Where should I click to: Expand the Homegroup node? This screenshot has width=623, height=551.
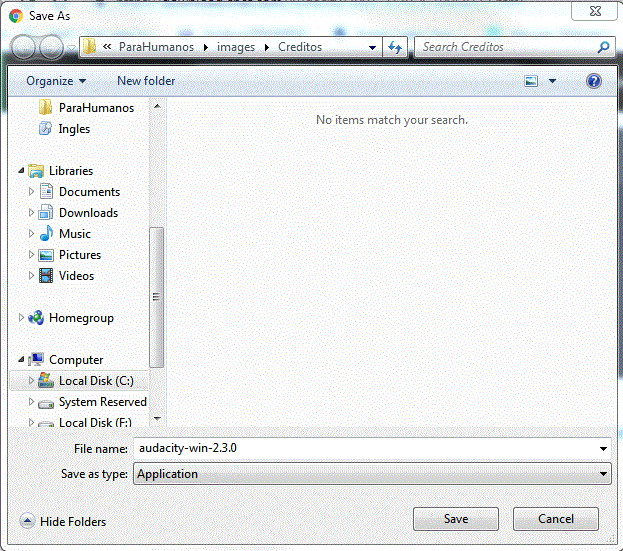[x=21, y=318]
